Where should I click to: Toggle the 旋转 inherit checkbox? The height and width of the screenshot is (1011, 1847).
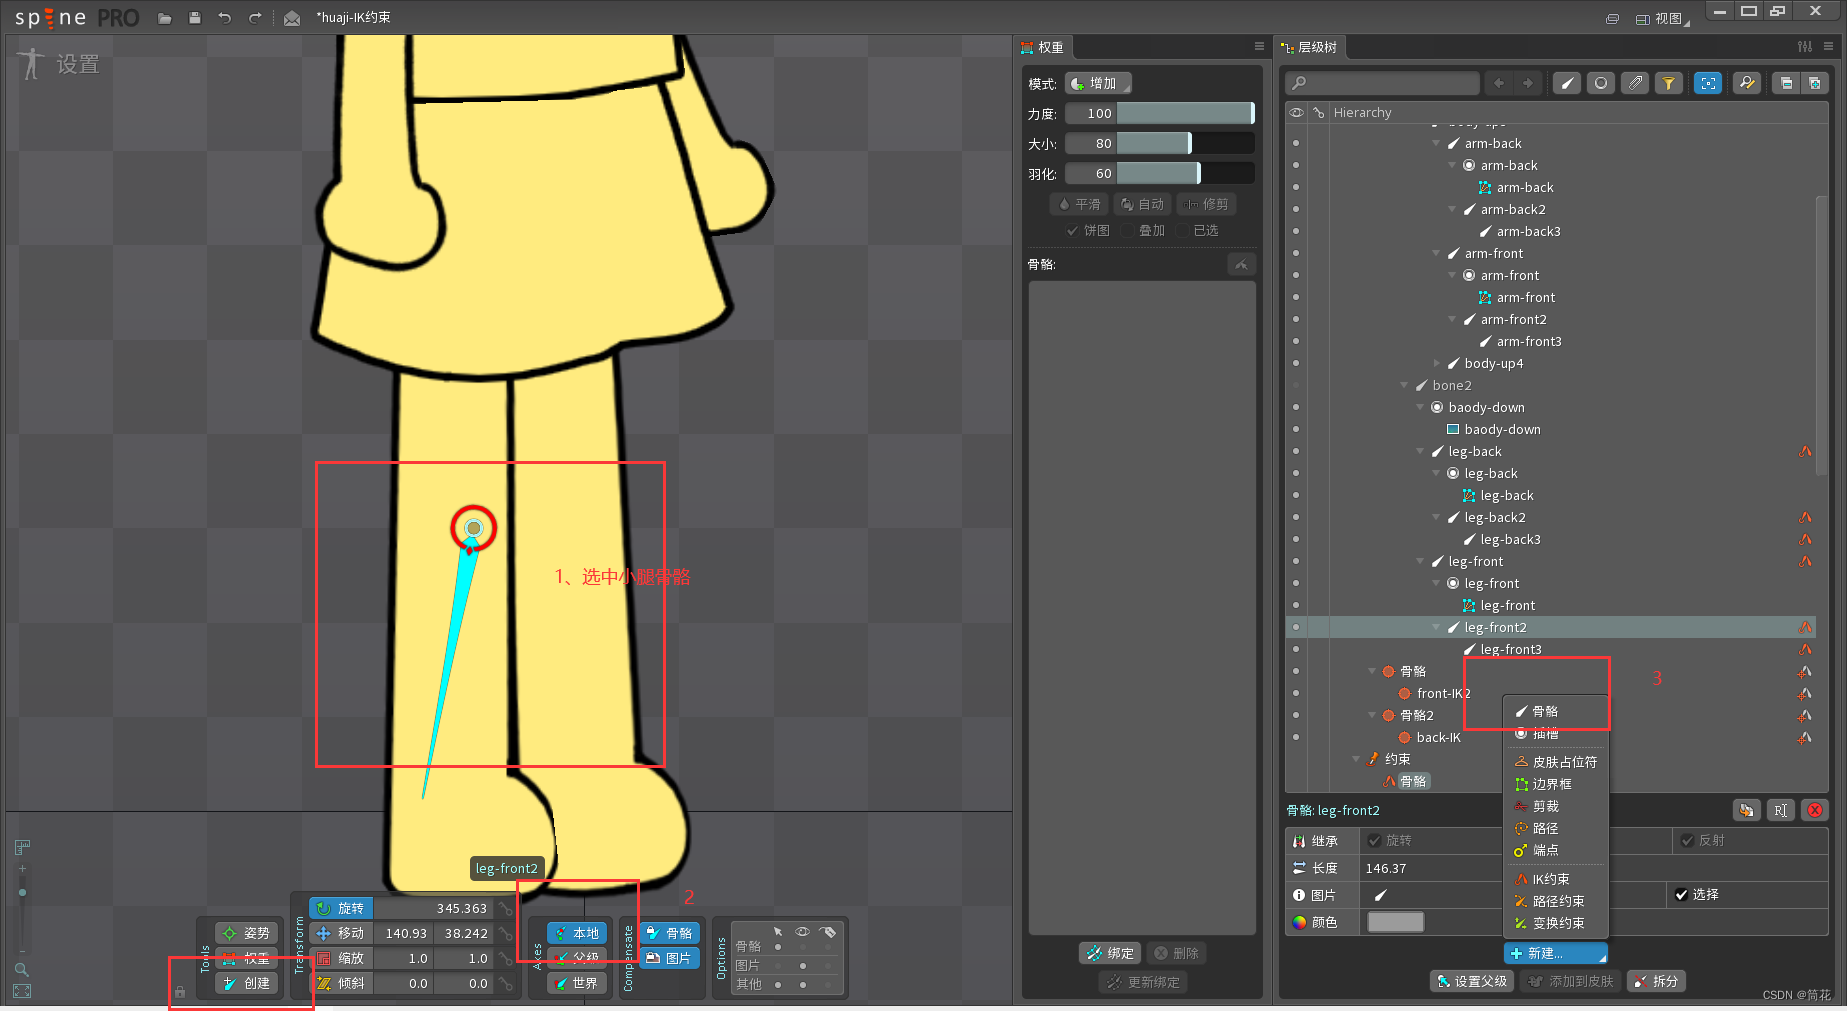[x=1374, y=840]
